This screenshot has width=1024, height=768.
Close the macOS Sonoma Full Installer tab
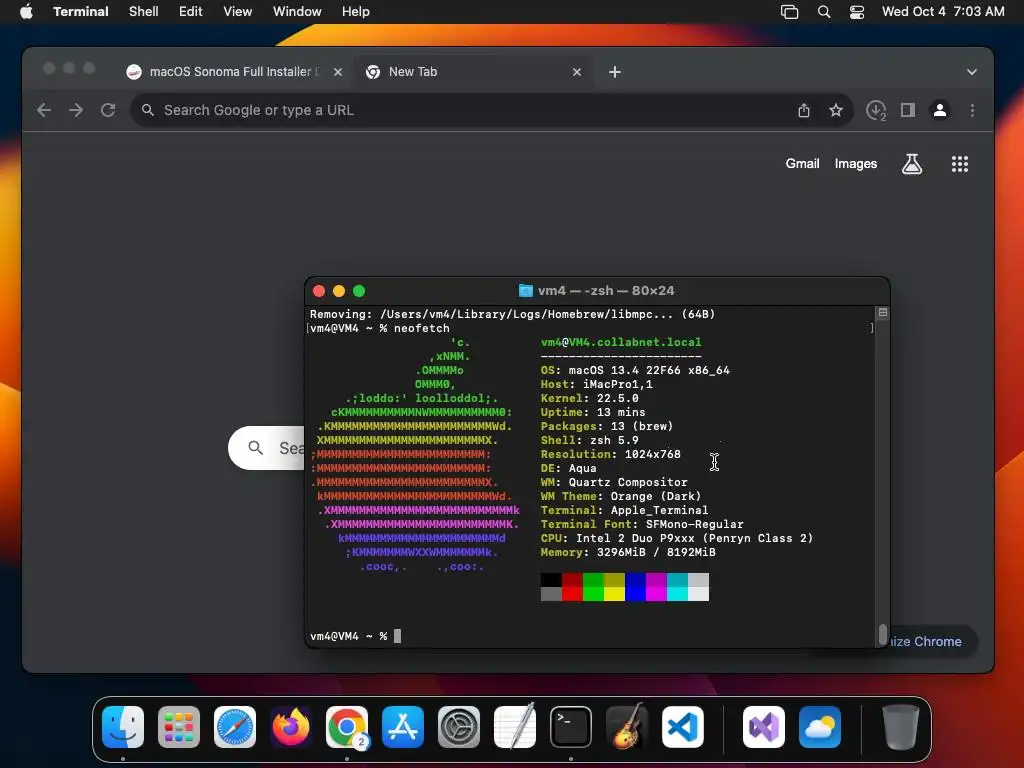(x=338, y=72)
